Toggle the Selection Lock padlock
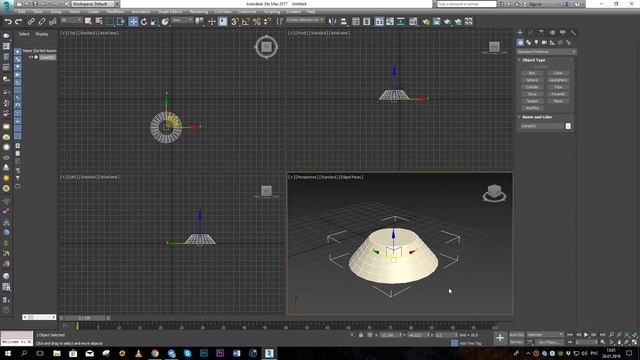The image size is (640, 360). (361, 335)
